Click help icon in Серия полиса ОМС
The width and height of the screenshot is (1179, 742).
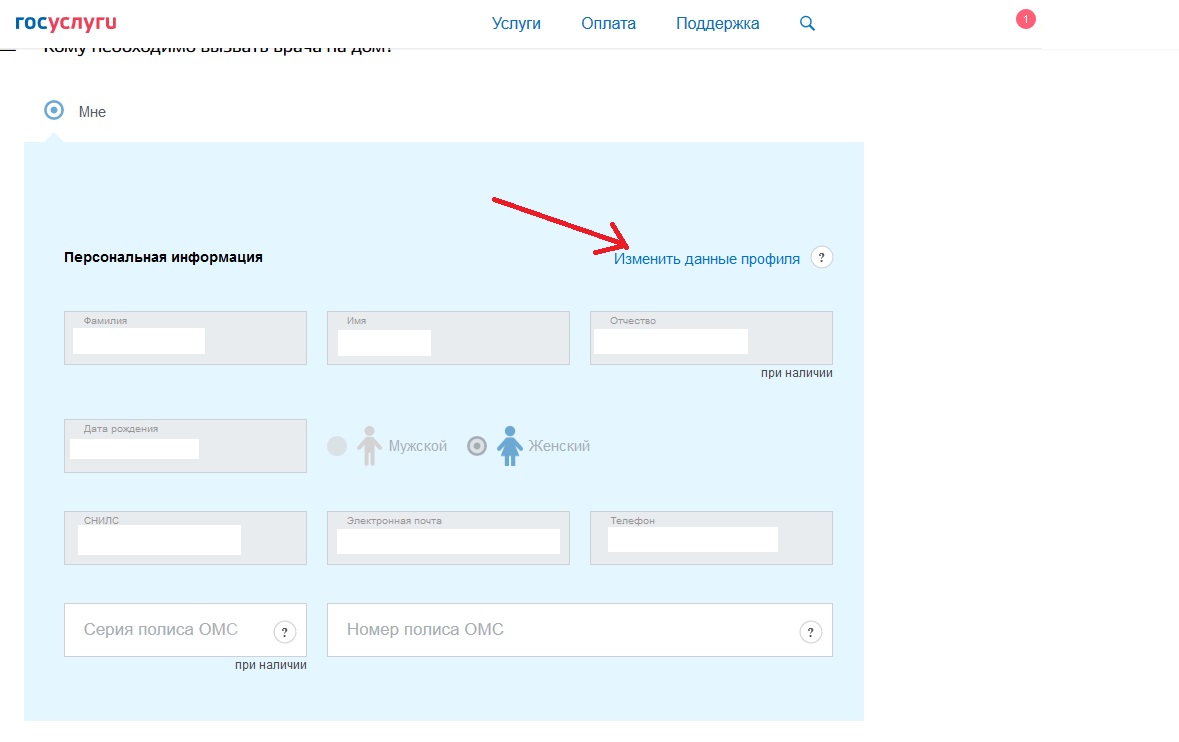[x=284, y=631]
